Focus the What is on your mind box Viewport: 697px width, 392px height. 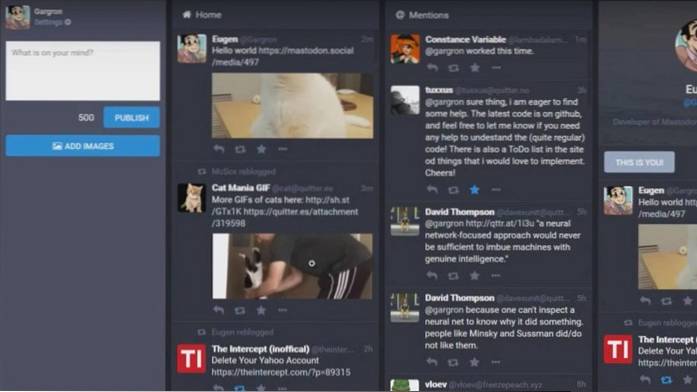pos(83,71)
